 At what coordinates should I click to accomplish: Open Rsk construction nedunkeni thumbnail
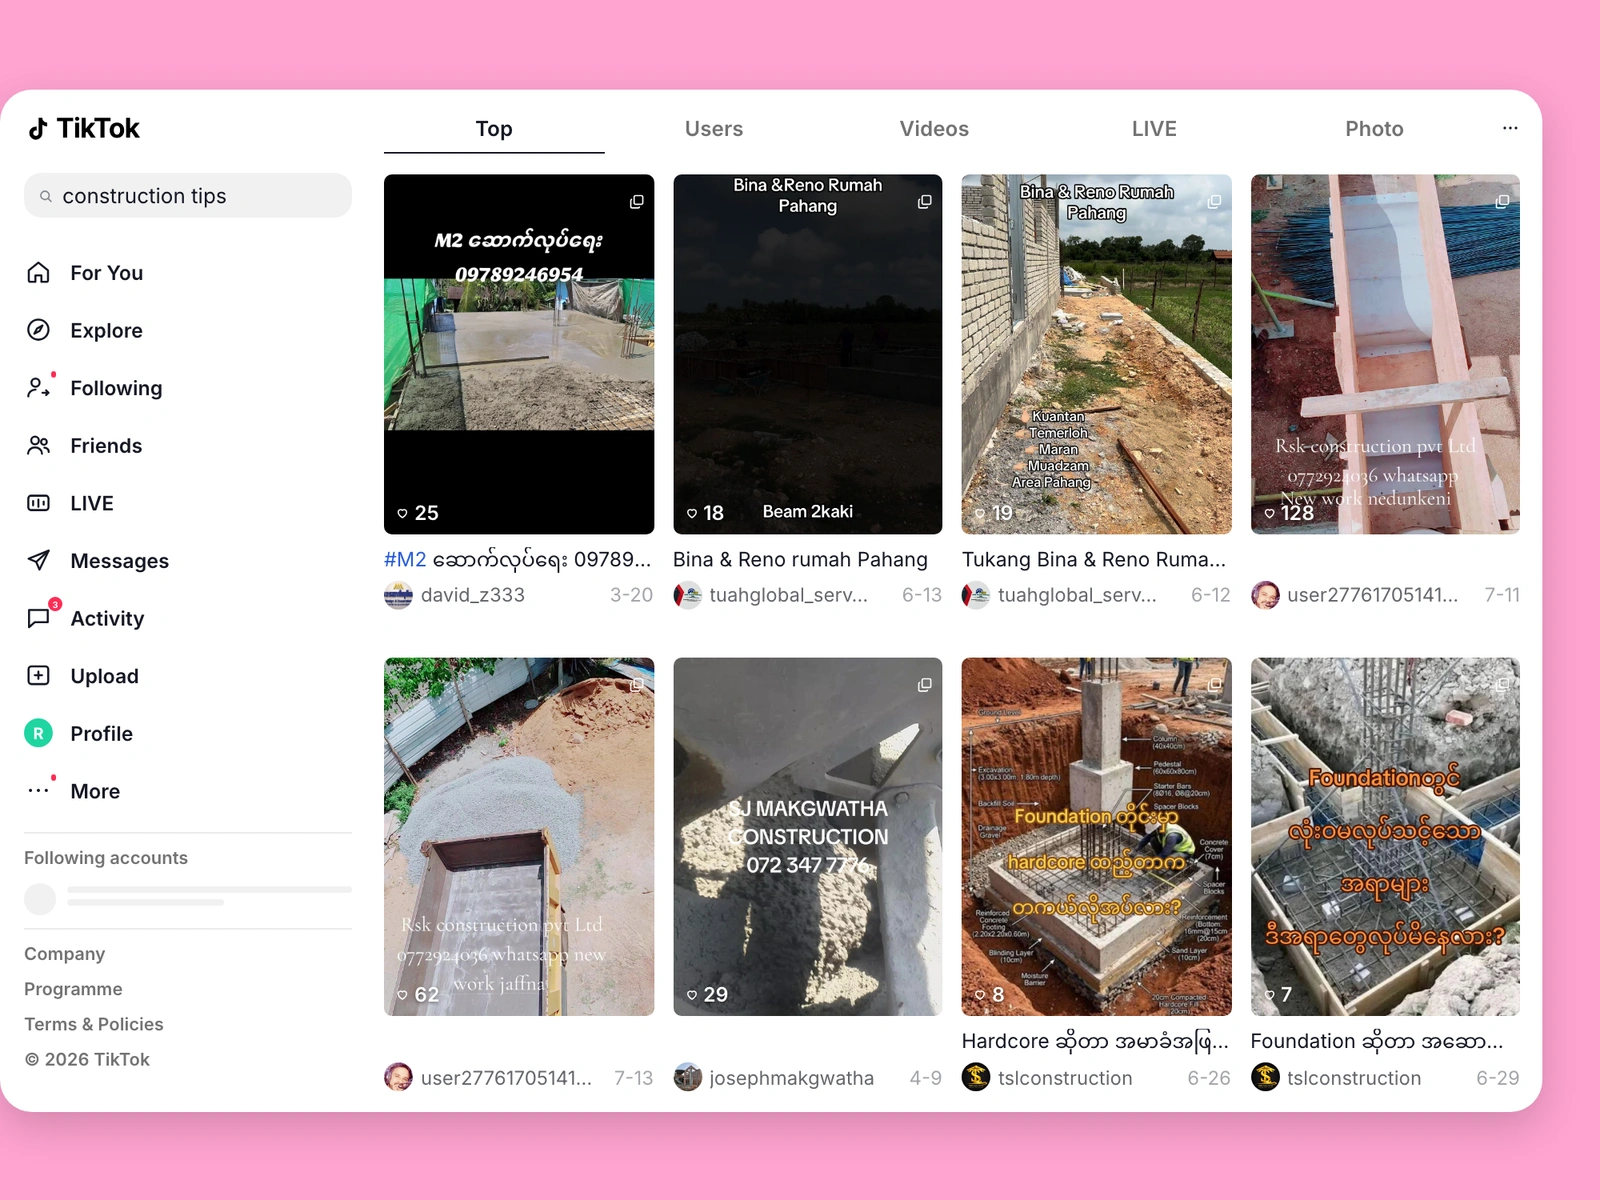tap(1385, 354)
